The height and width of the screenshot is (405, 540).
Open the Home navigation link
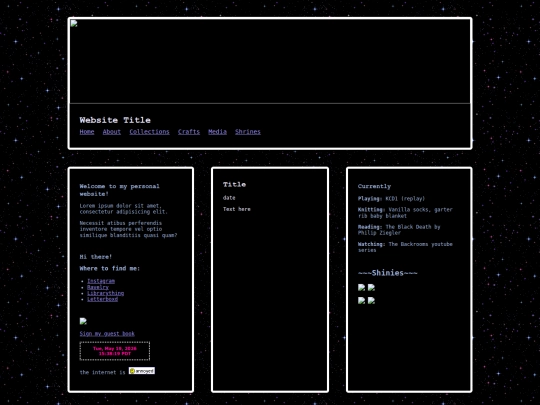87,132
